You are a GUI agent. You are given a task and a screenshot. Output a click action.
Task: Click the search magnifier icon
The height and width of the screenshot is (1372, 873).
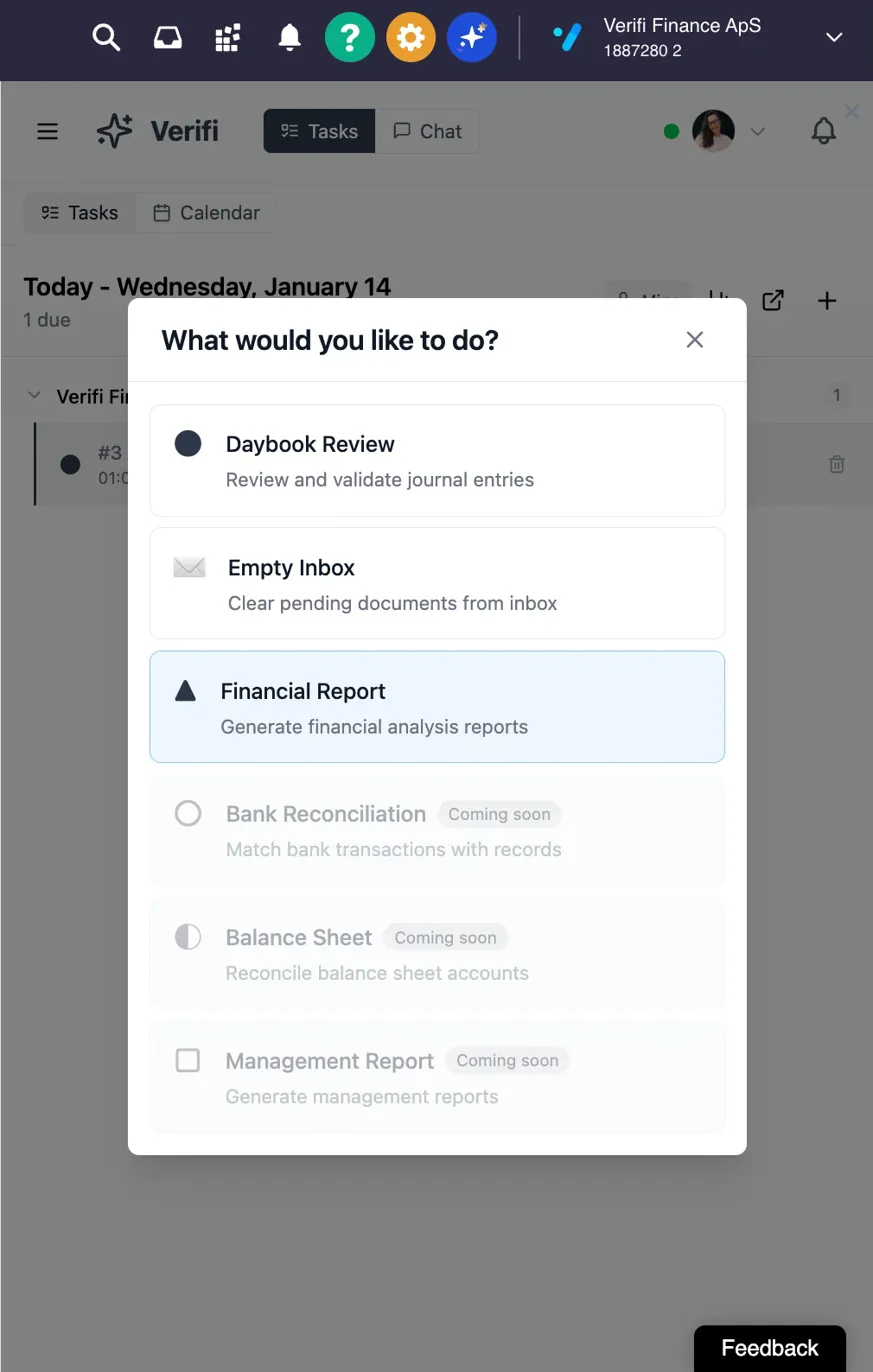tap(106, 38)
